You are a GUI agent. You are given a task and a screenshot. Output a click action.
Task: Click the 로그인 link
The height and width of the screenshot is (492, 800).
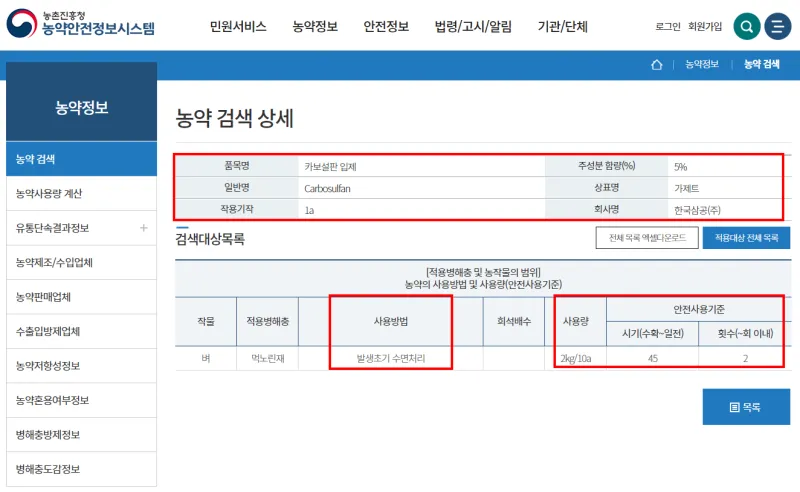(x=668, y=27)
